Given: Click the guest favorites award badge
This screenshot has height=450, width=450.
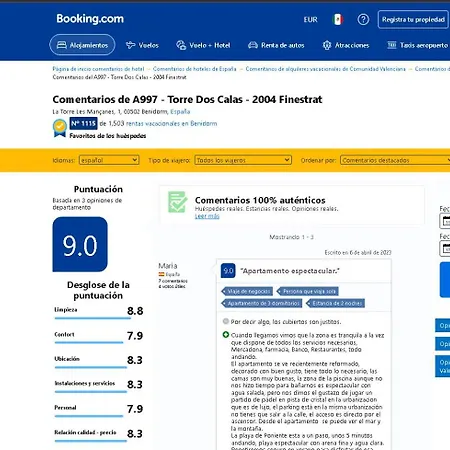Looking at the screenshot, I should click(x=60, y=128).
